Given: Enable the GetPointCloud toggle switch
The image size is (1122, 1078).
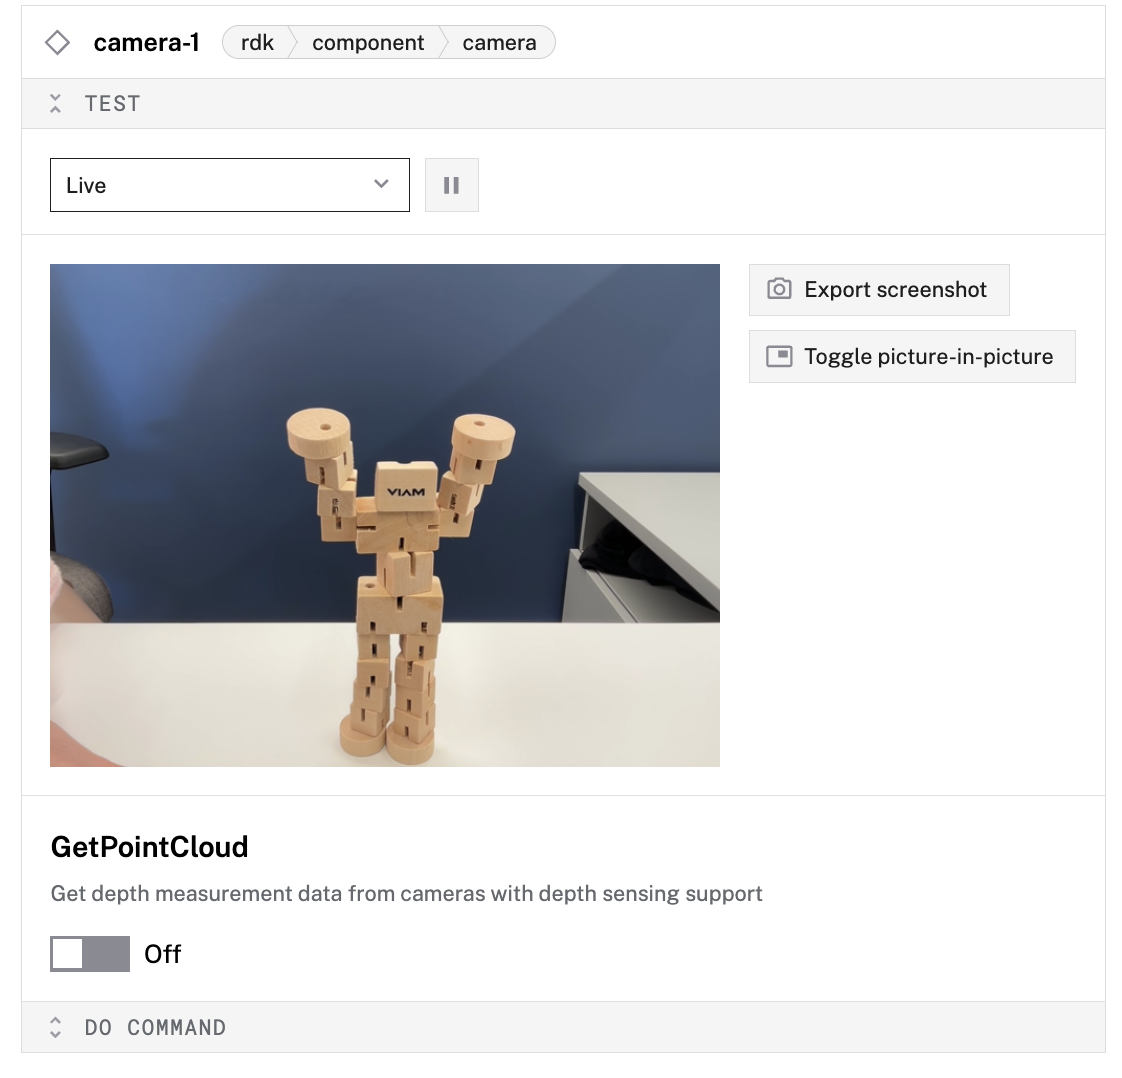Looking at the screenshot, I should tap(90, 954).
